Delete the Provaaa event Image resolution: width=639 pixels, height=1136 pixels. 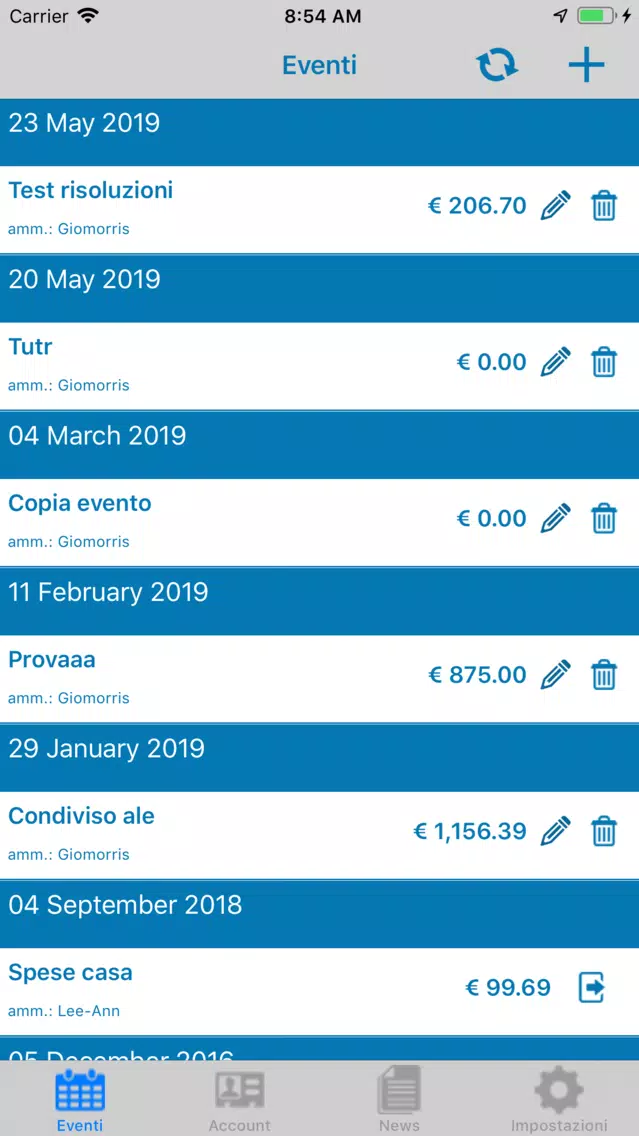(604, 675)
